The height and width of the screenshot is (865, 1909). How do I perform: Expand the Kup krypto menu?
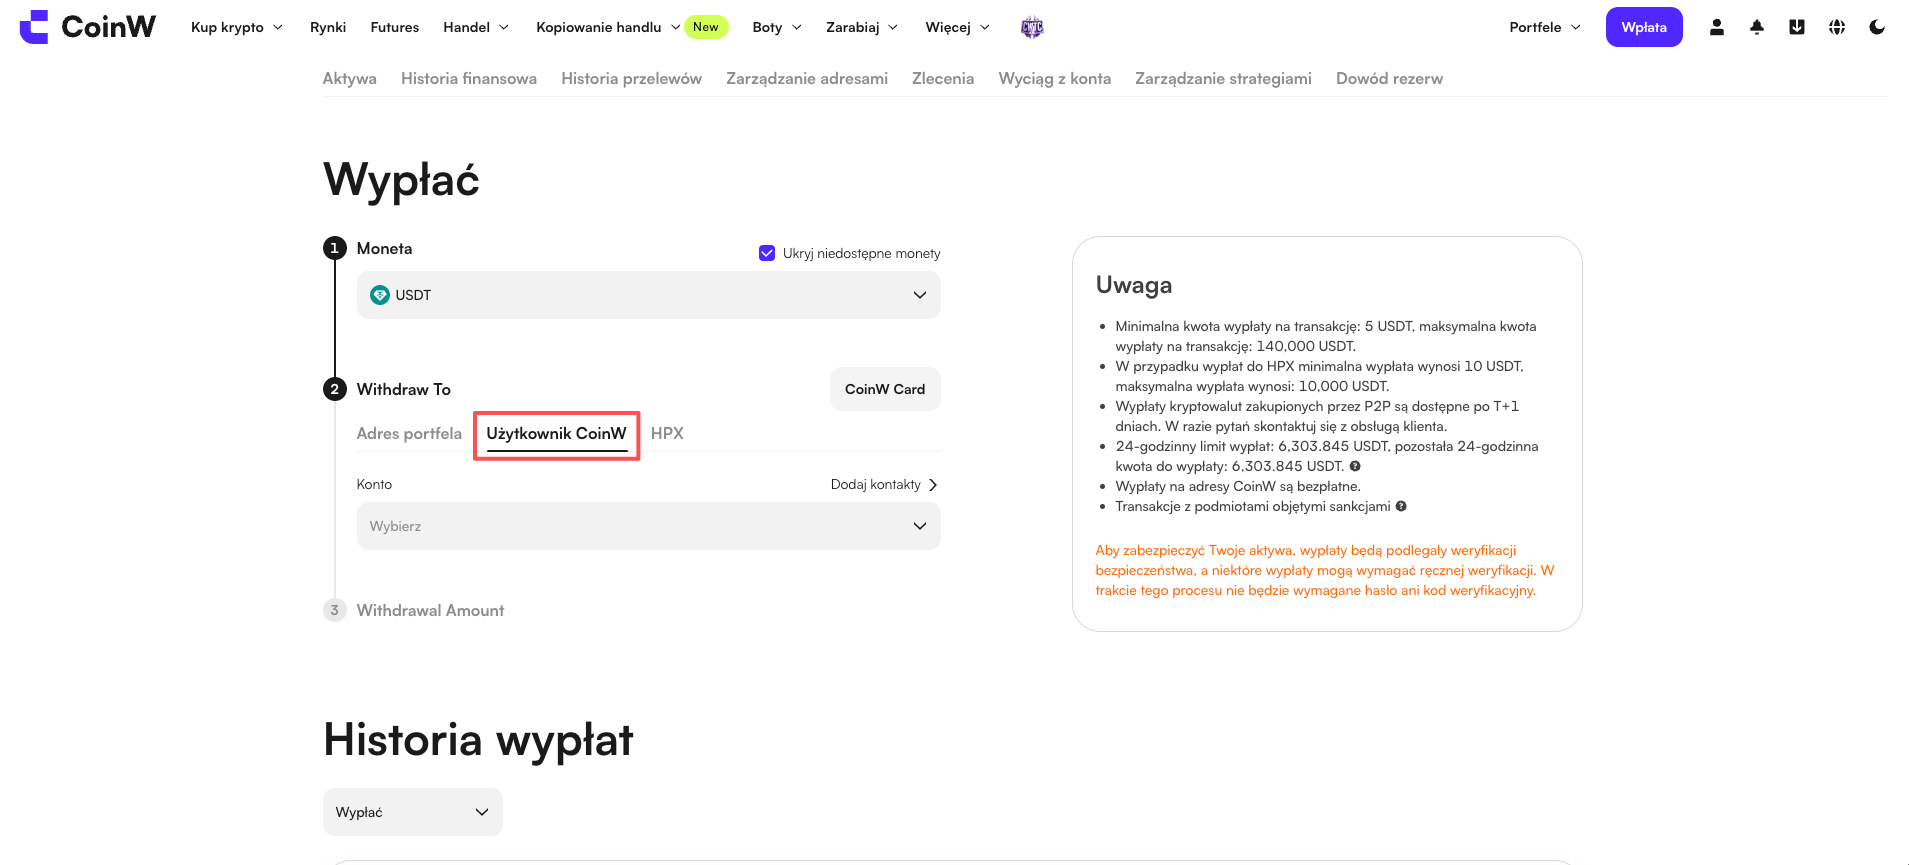coord(237,27)
